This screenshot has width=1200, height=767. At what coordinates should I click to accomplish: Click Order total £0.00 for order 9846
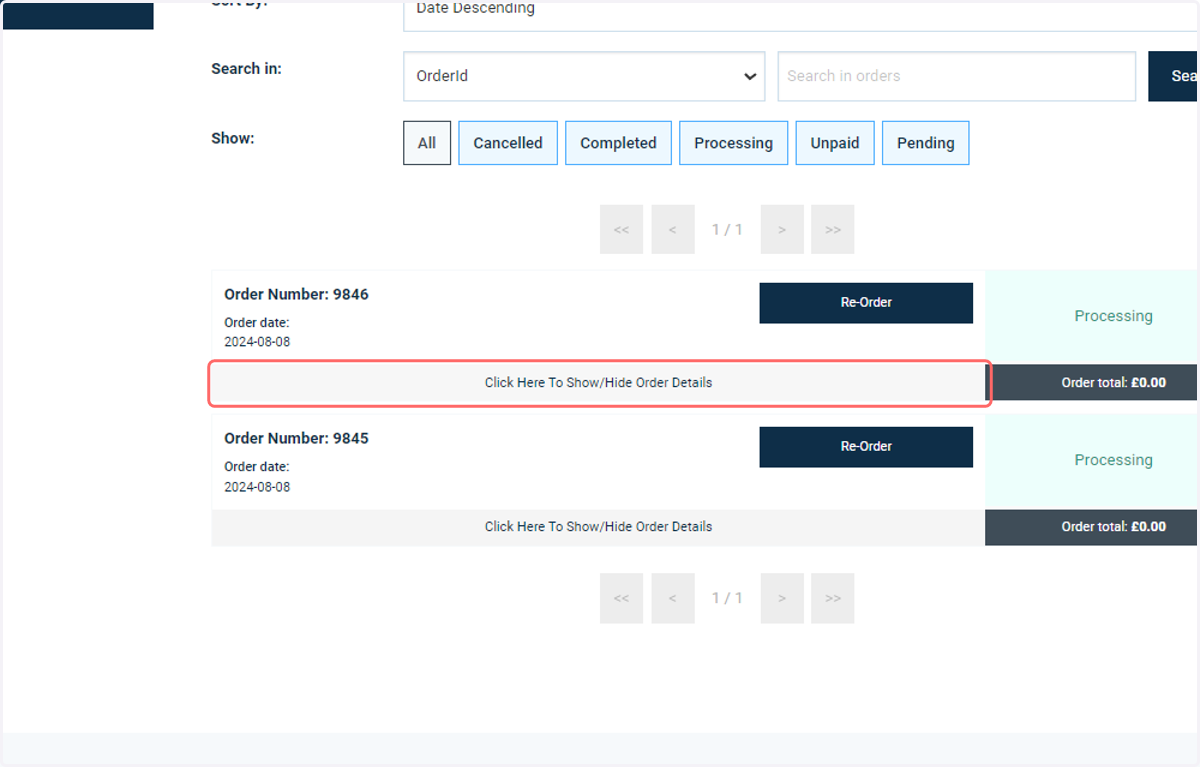point(1113,383)
